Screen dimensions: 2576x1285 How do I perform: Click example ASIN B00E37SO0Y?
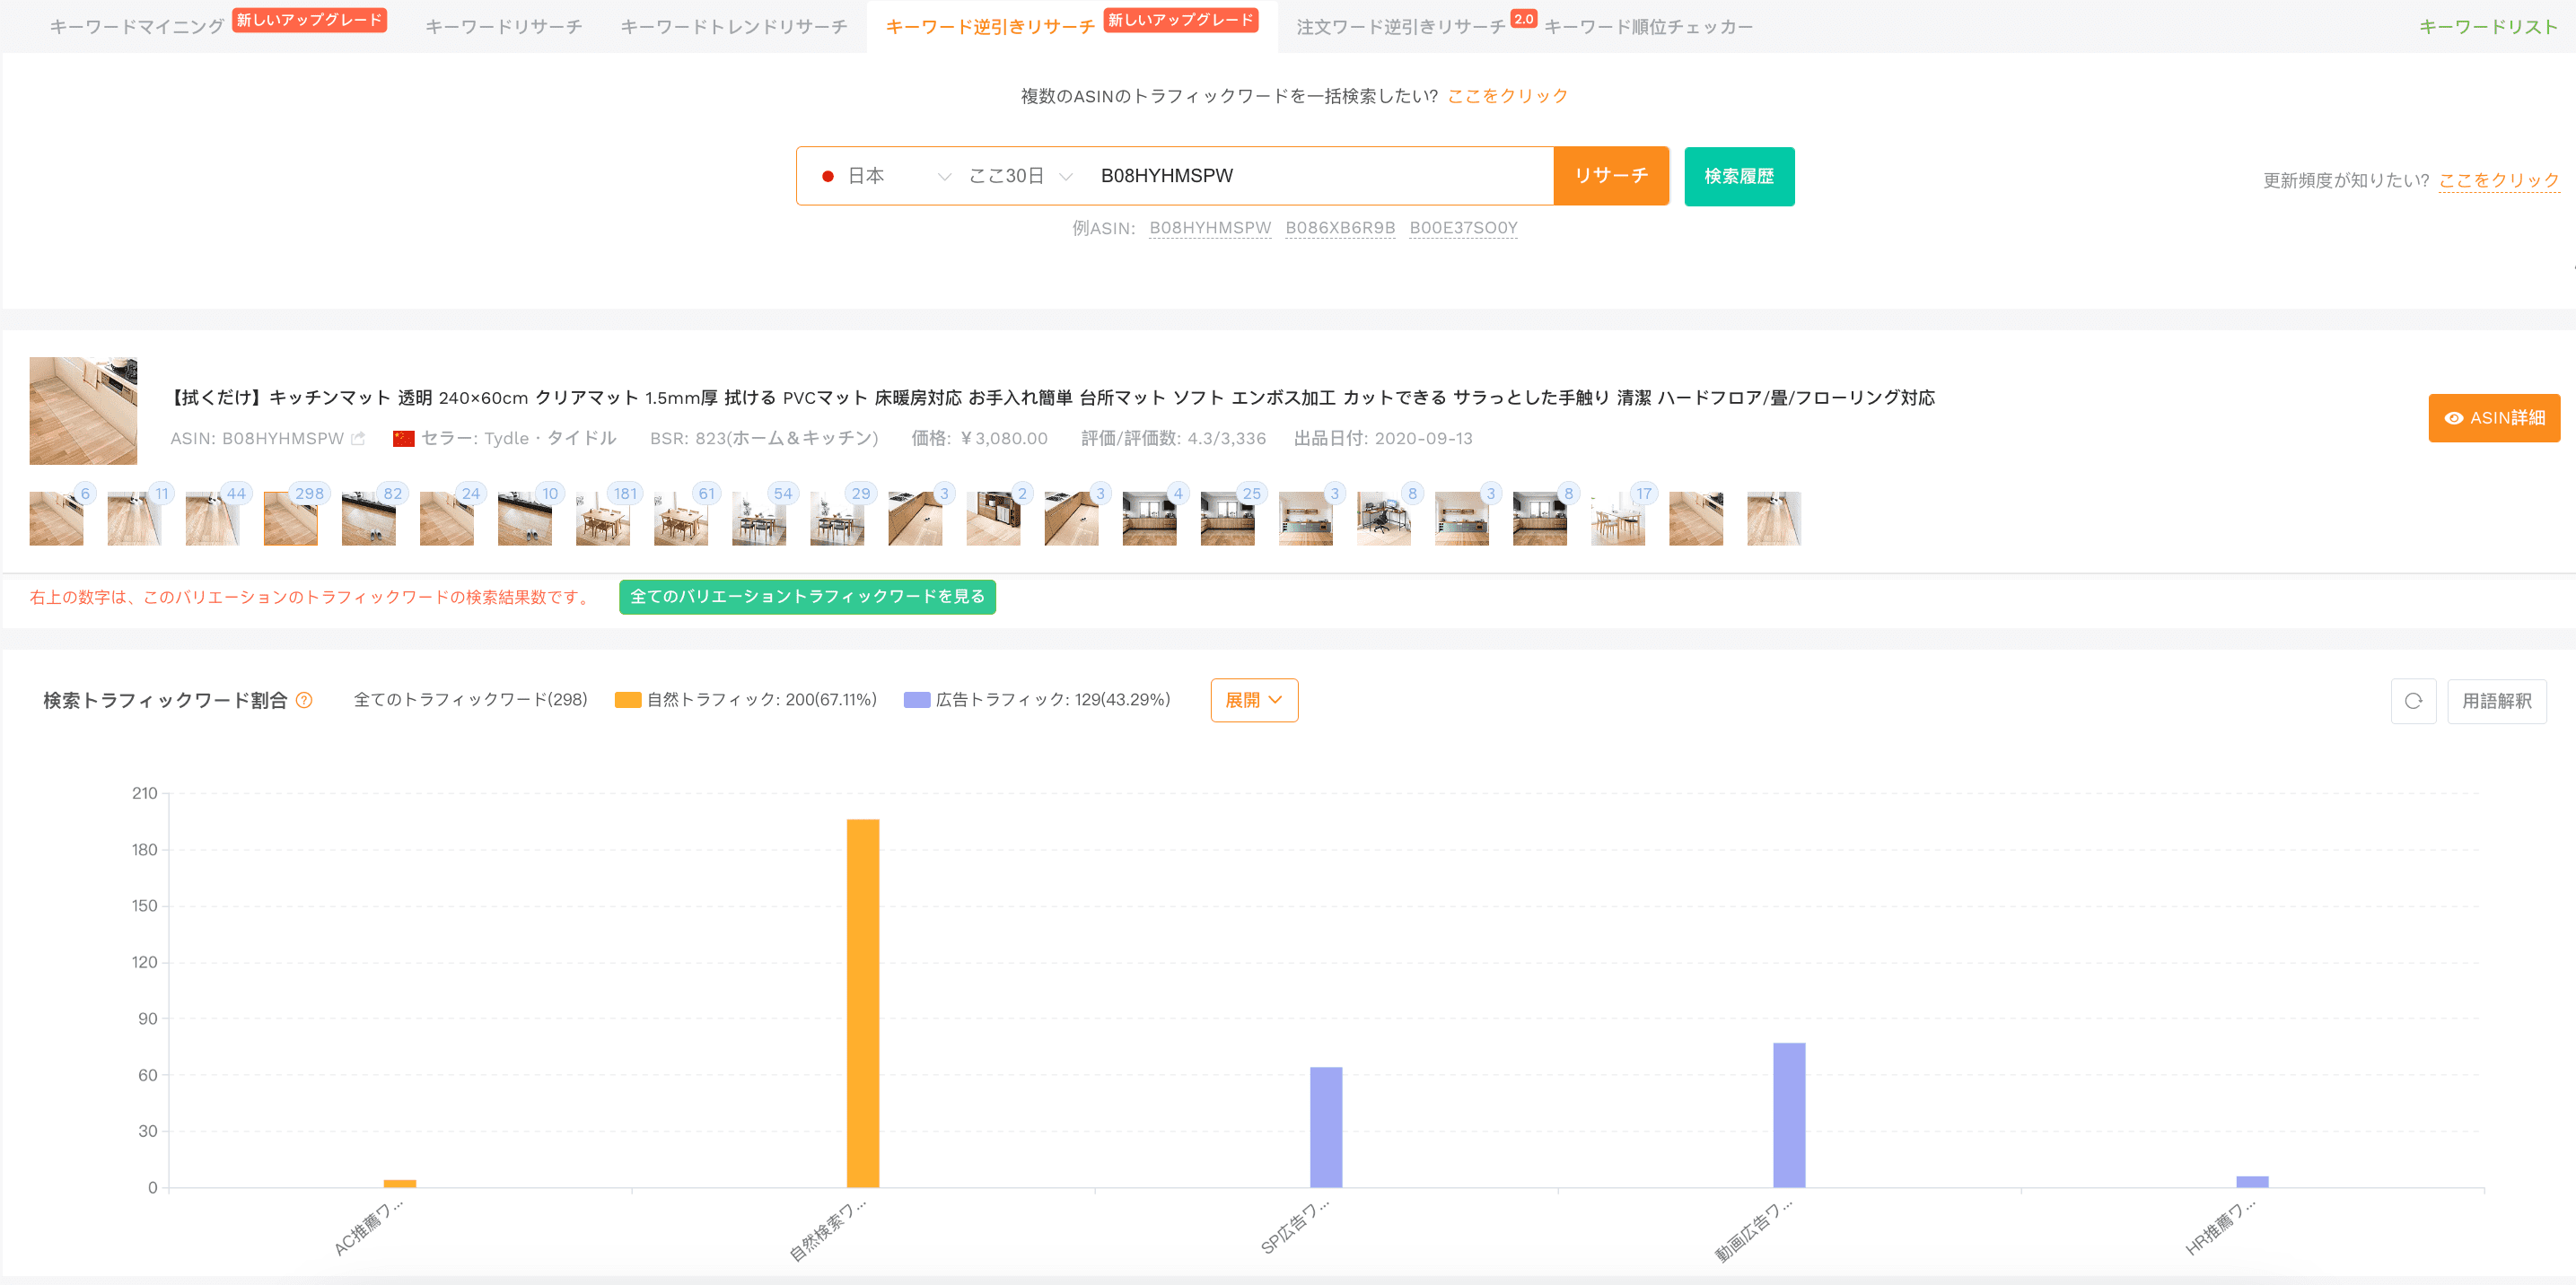1463,228
